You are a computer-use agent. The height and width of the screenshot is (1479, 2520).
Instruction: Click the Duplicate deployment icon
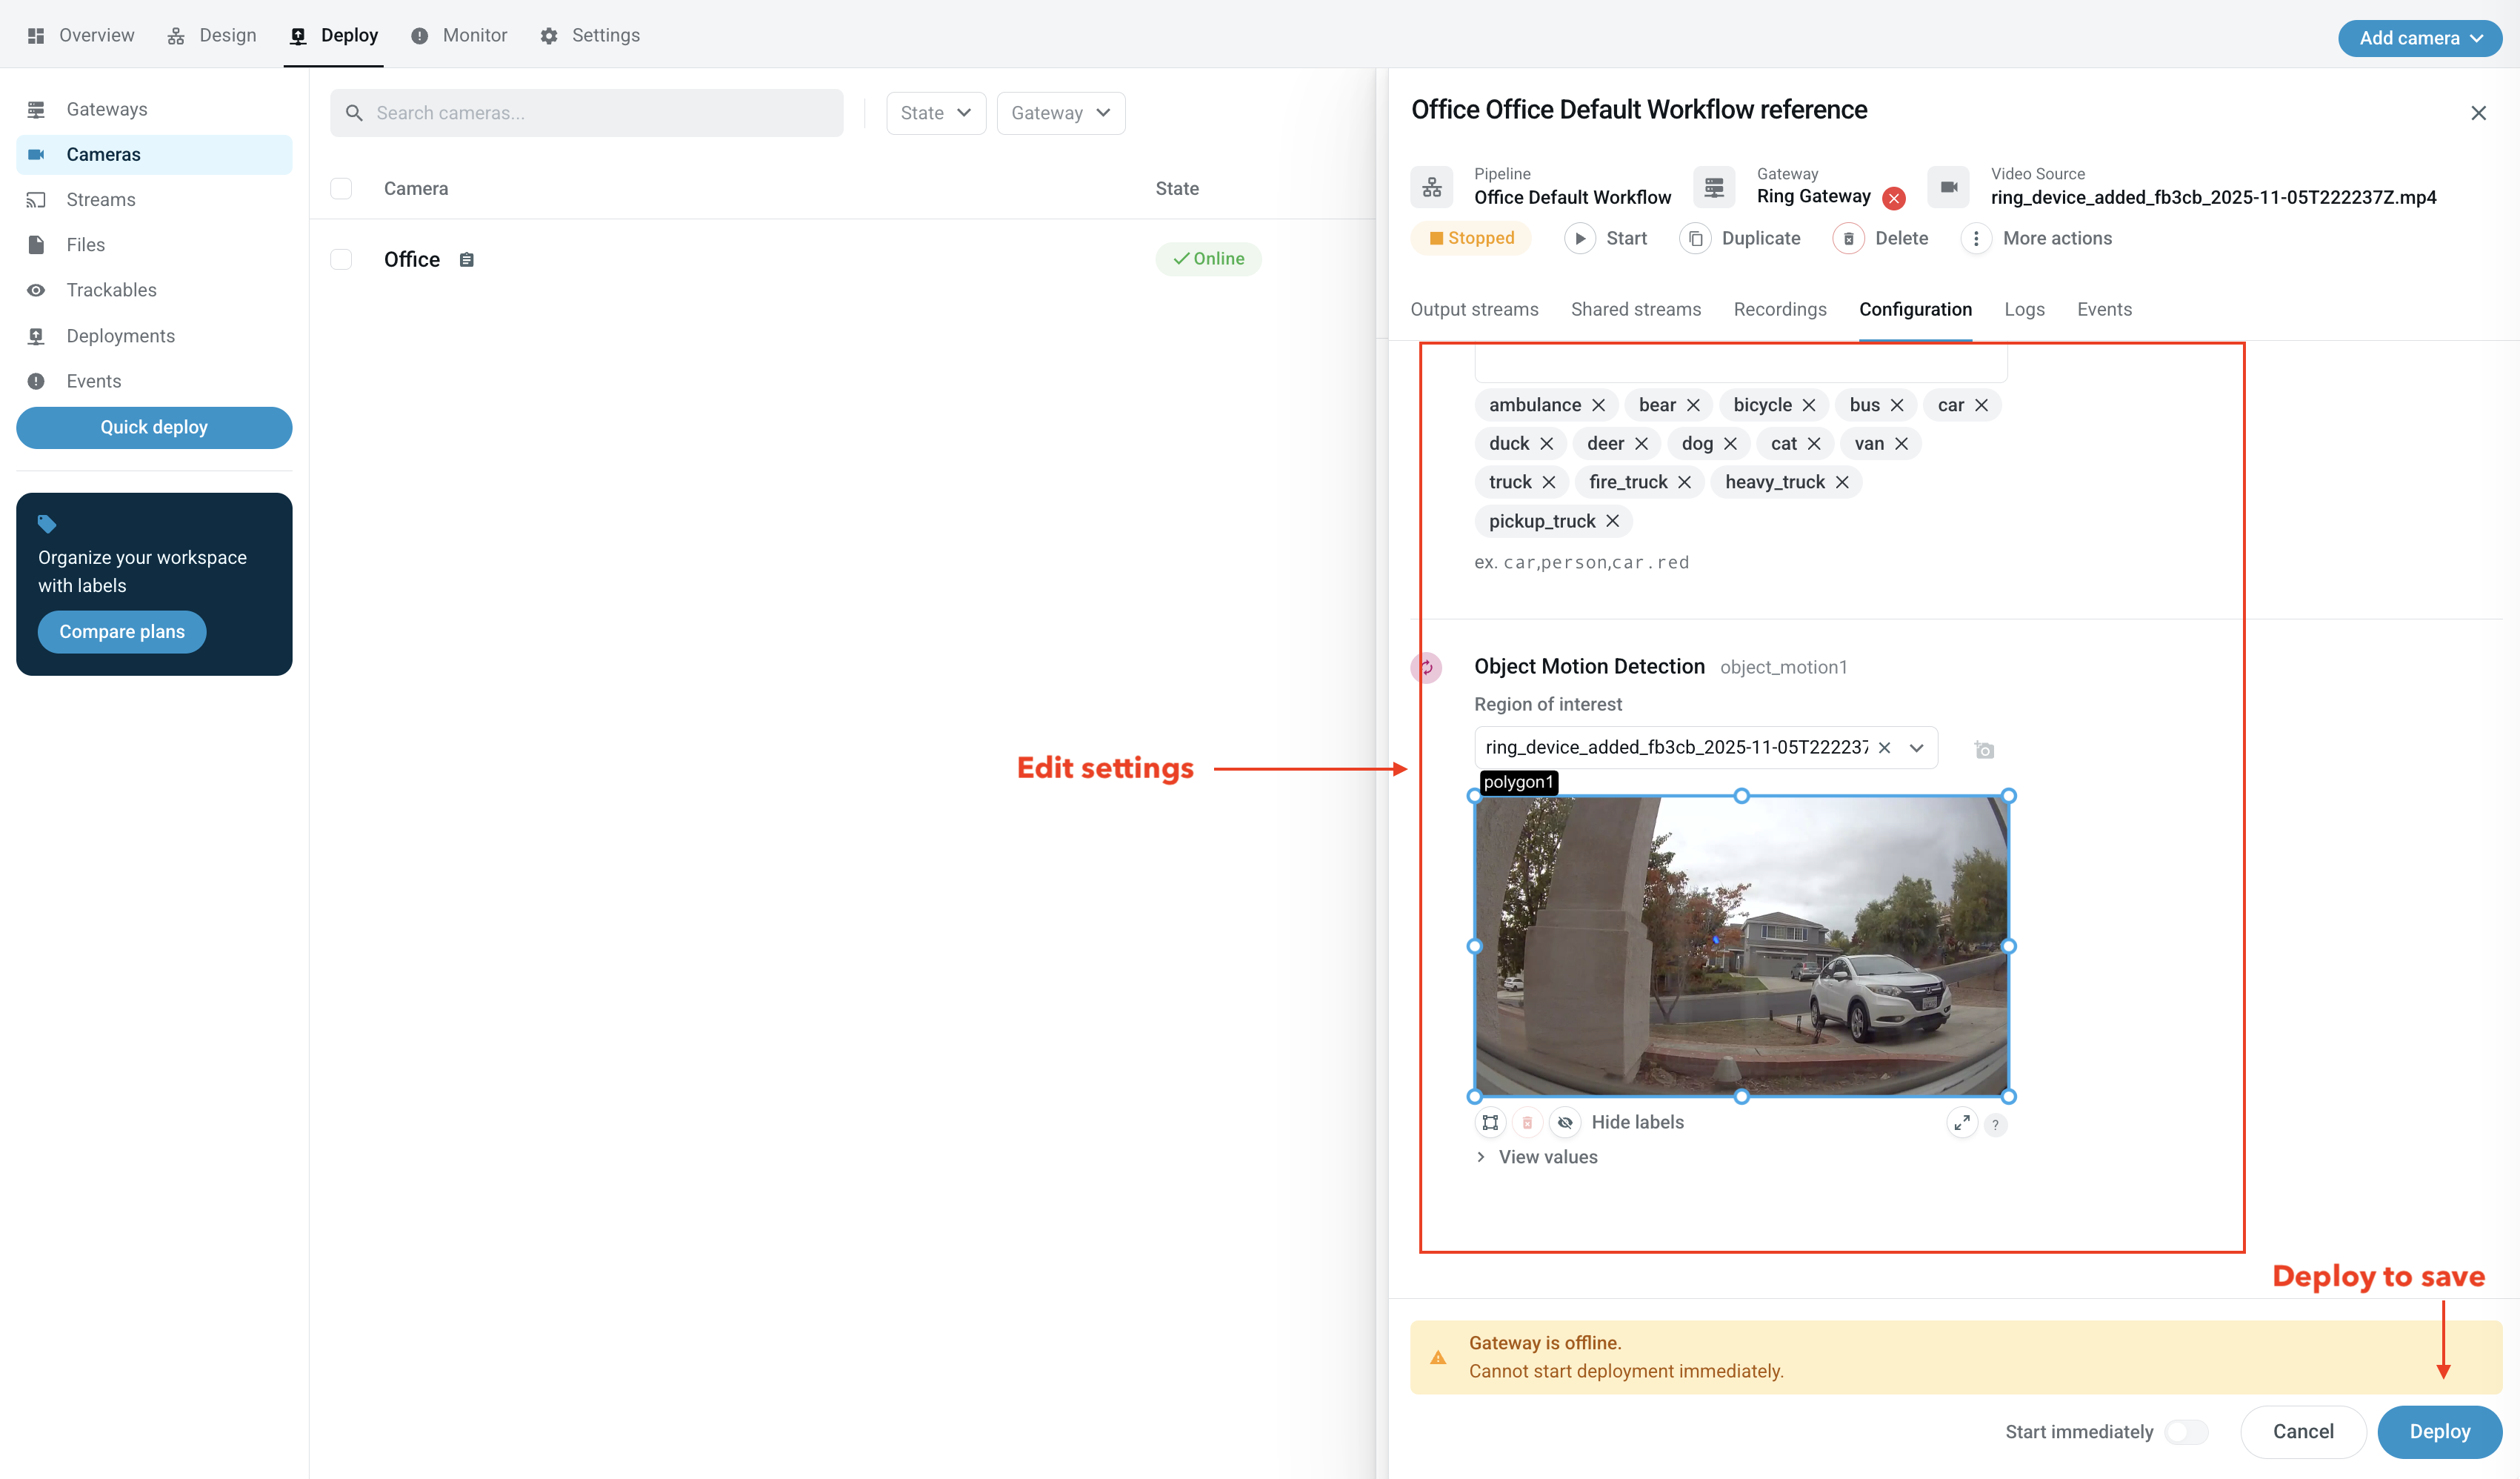tap(1695, 239)
